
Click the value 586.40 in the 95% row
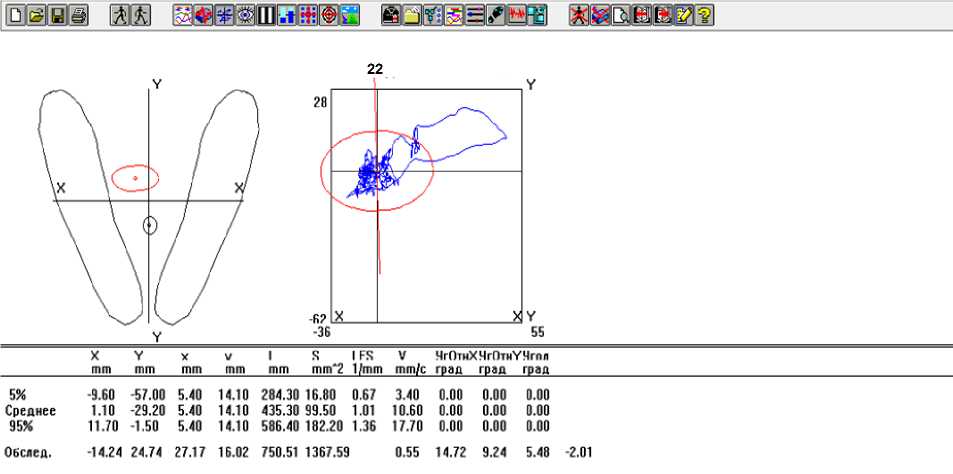[280, 425]
